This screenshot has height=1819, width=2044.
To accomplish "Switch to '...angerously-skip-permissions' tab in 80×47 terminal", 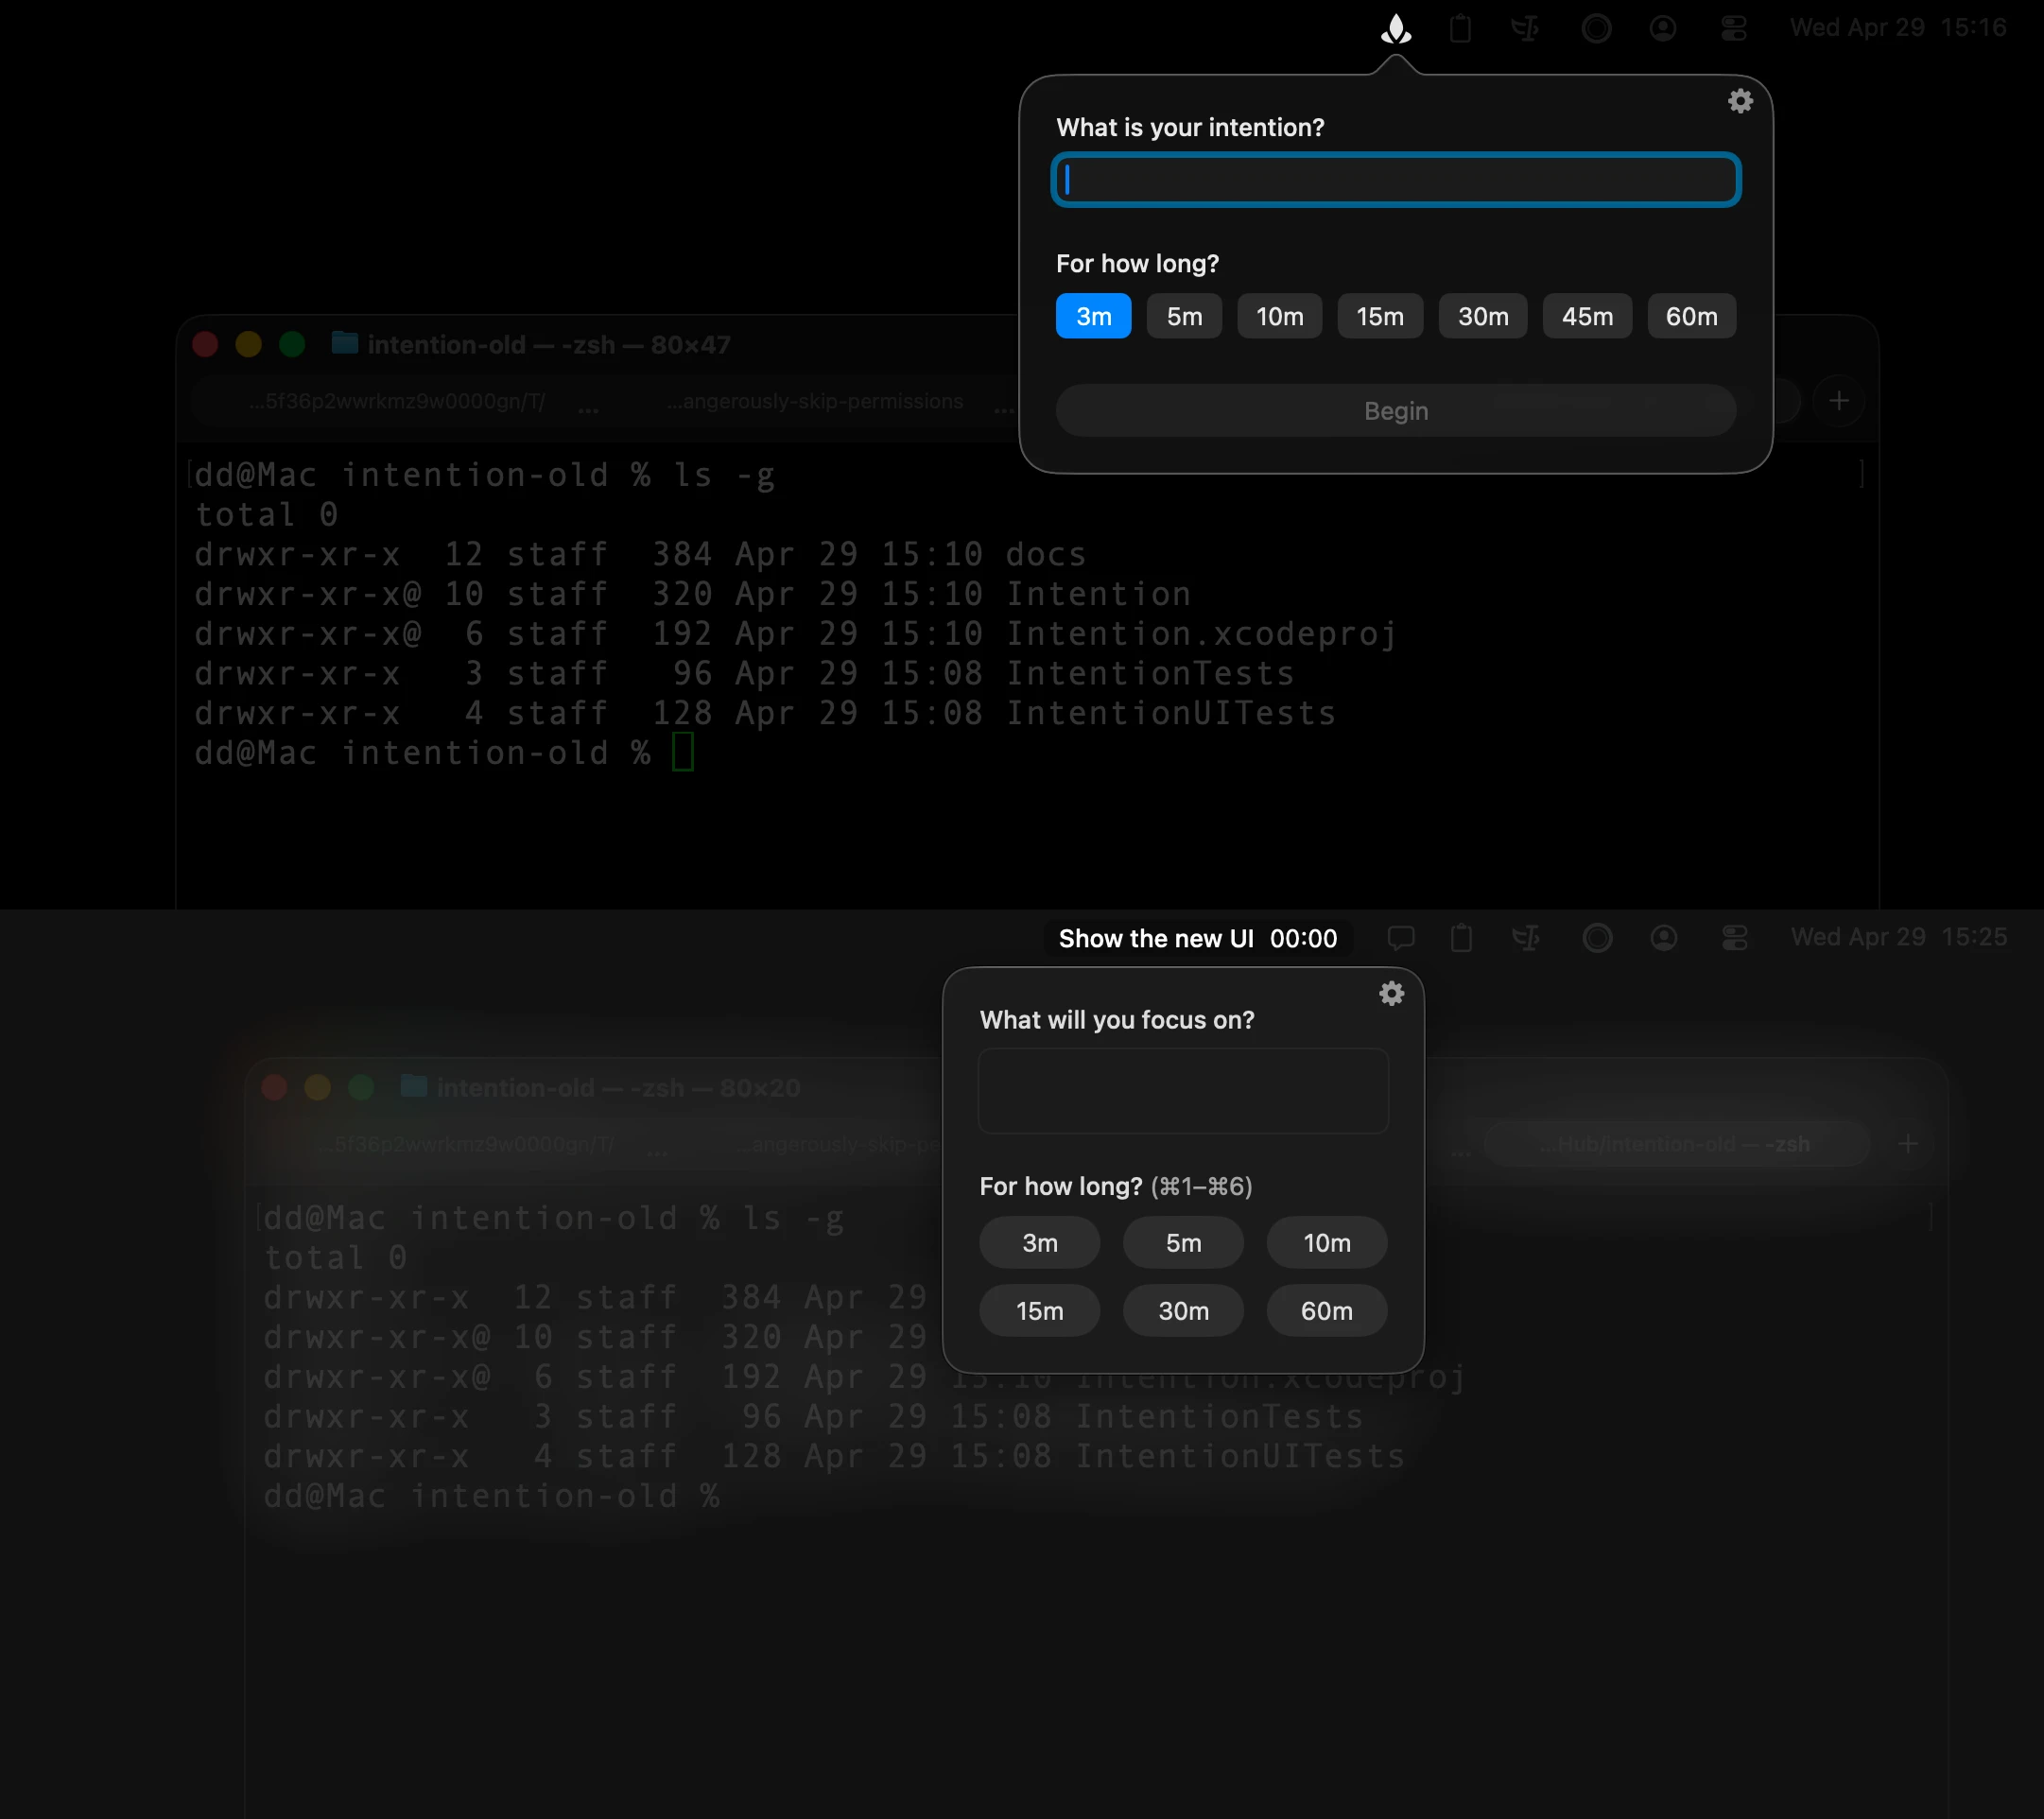I will (x=815, y=401).
